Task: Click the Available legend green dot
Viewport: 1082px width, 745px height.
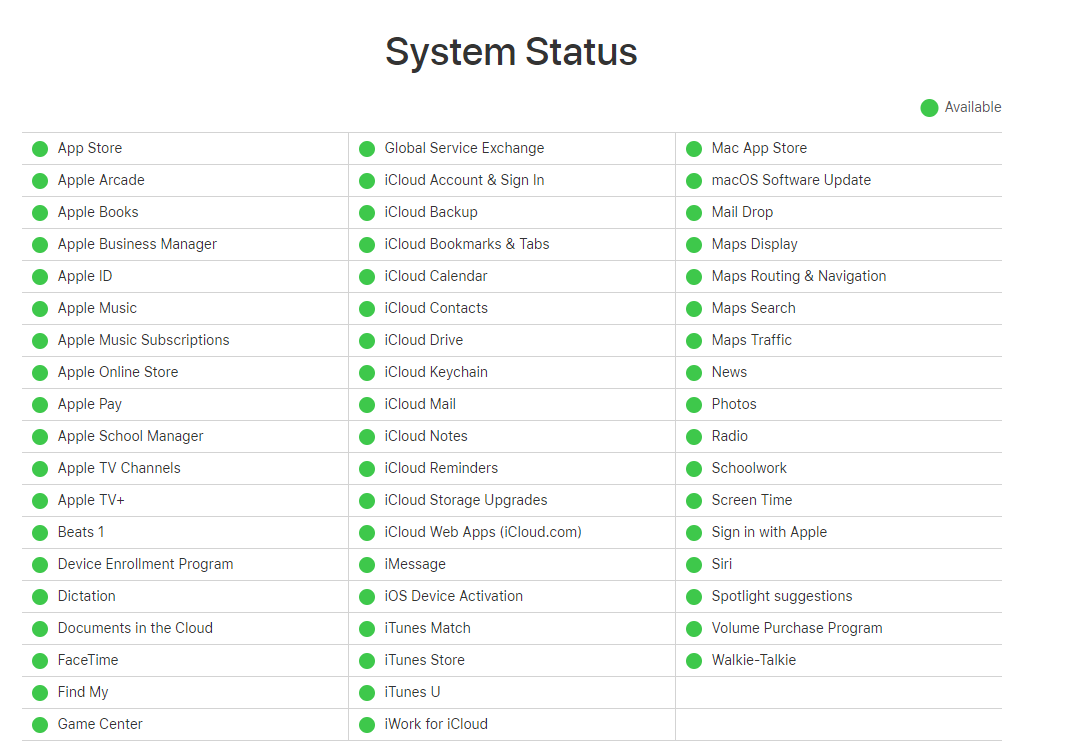Action: (929, 108)
